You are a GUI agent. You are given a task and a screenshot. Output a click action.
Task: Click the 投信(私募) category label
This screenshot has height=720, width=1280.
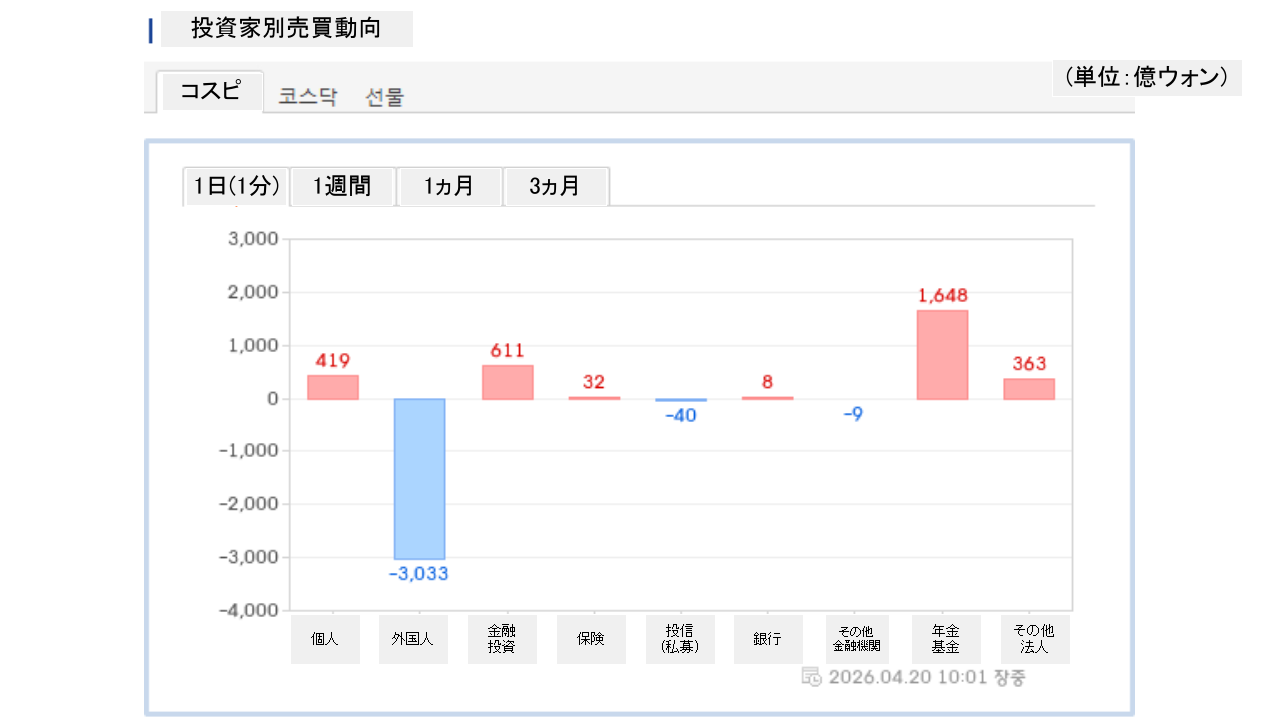click(680, 639)
